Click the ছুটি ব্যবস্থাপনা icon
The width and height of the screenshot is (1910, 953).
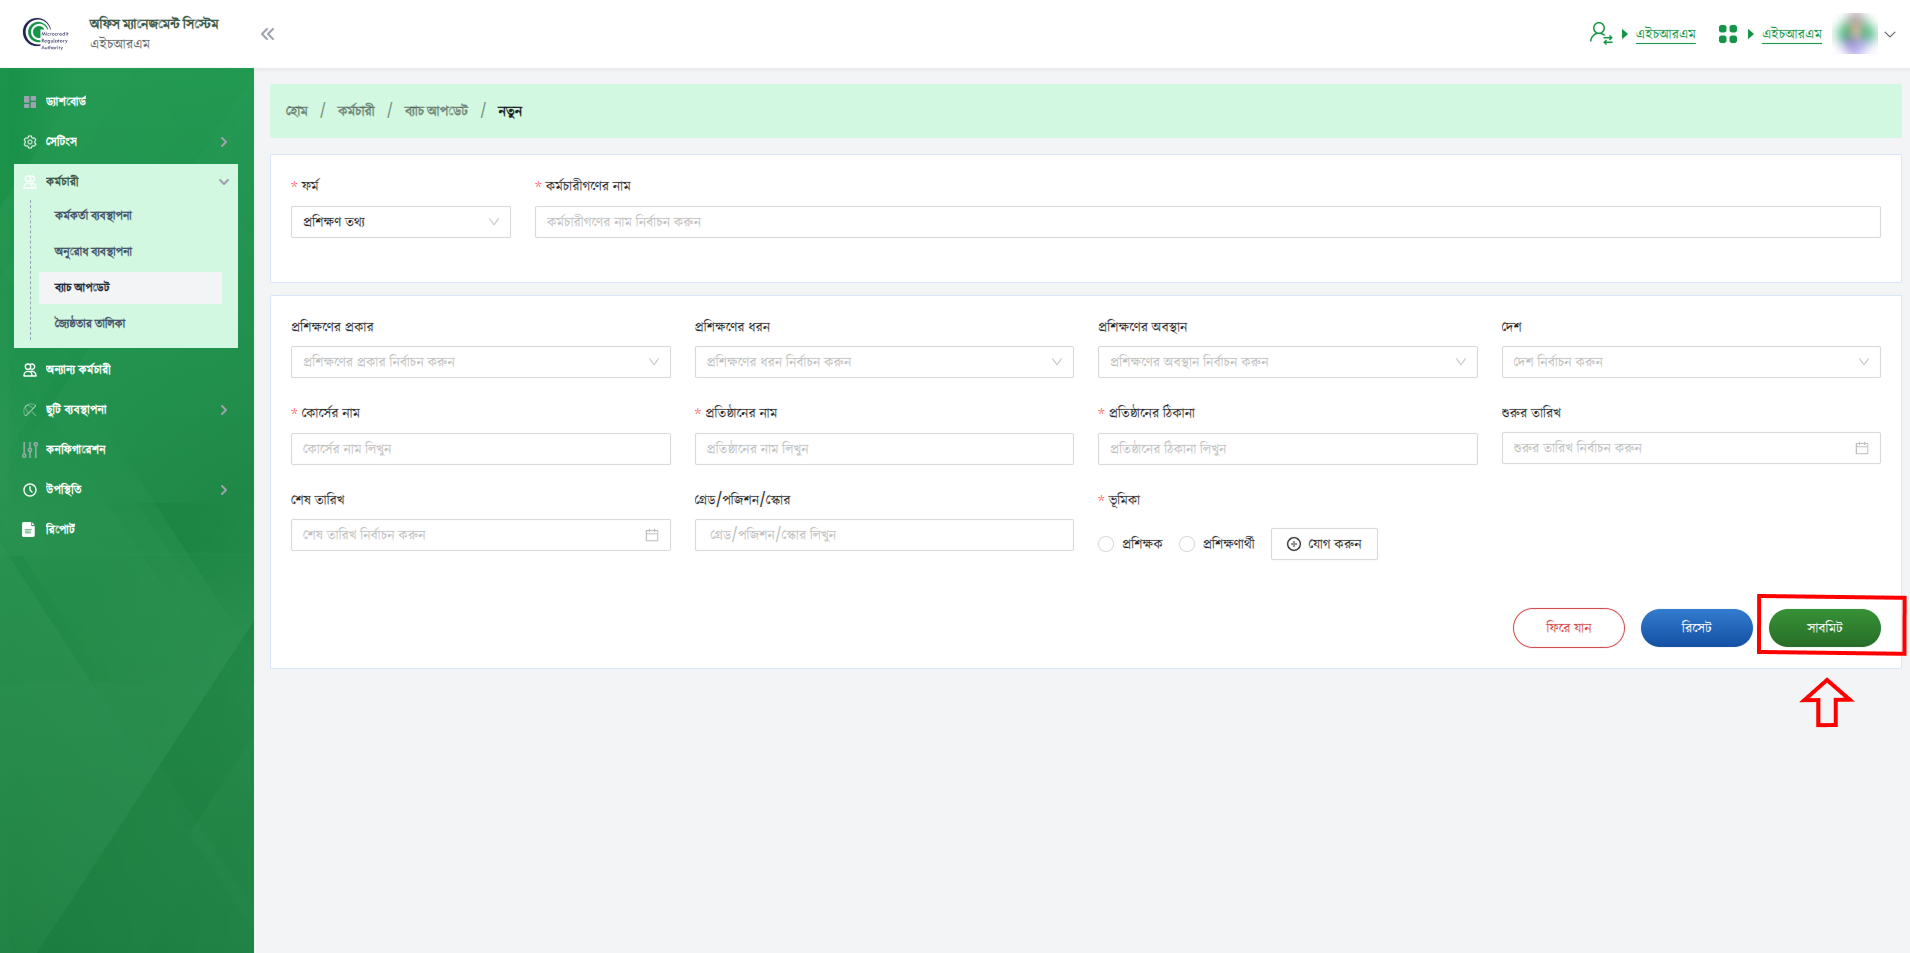coord(30,410)
